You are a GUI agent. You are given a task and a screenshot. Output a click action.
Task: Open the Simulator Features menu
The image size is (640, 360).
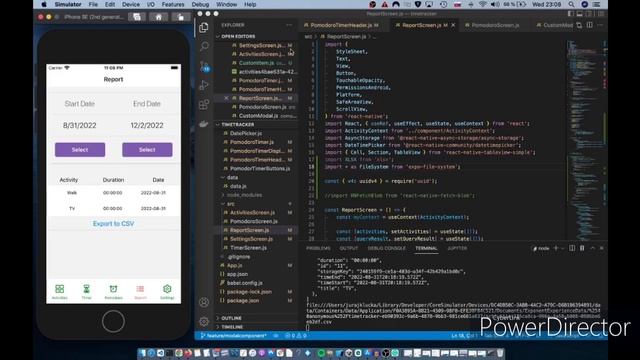173,4
